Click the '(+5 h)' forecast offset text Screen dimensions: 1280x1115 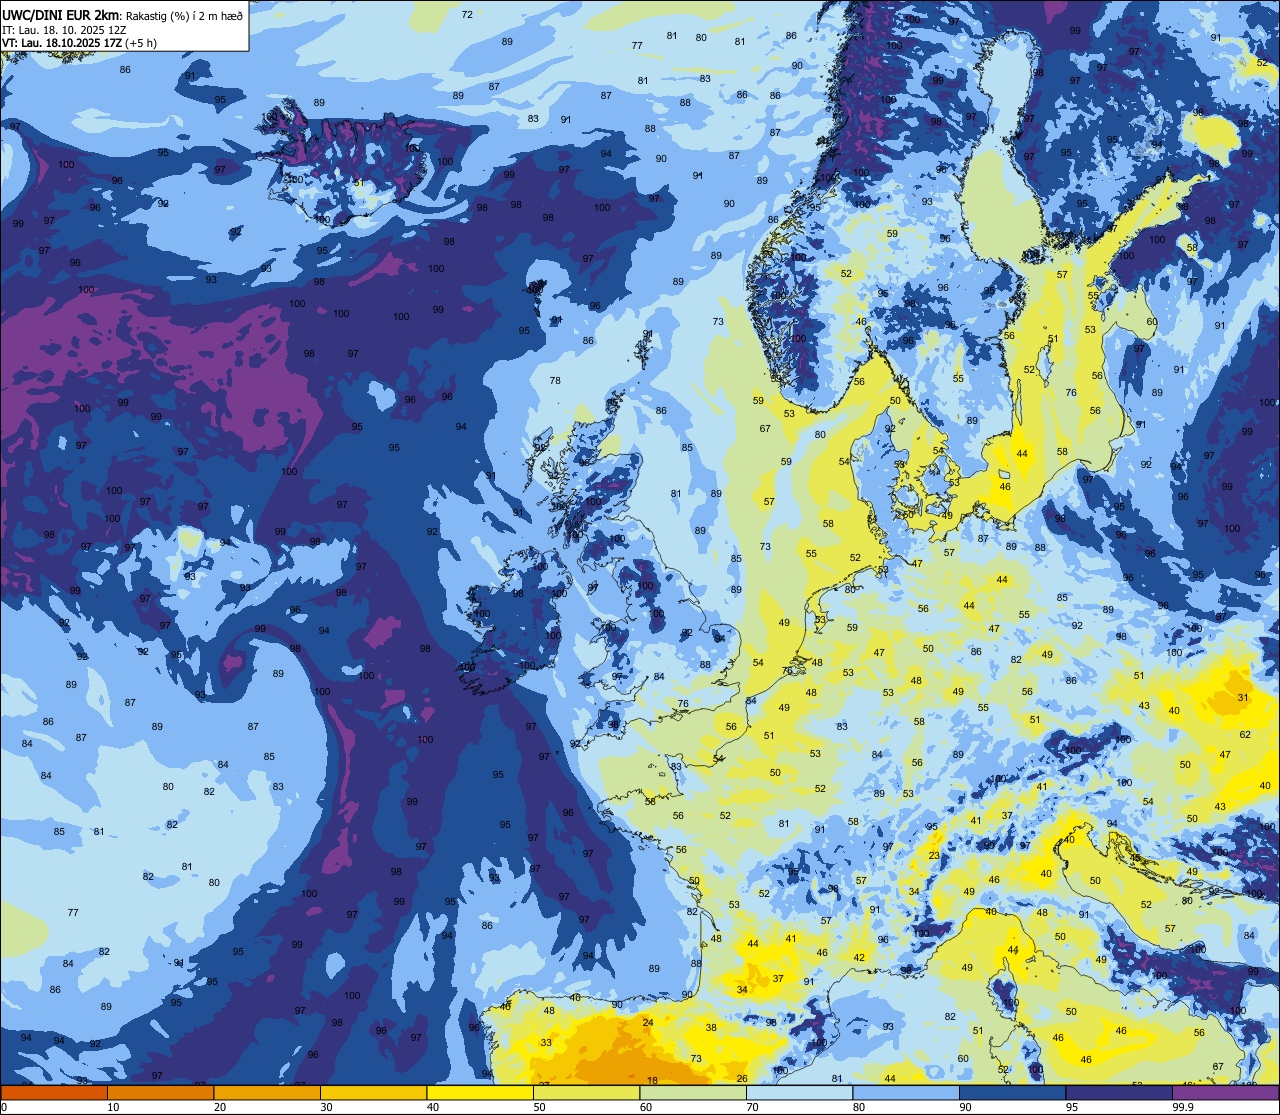click(142, 43)
